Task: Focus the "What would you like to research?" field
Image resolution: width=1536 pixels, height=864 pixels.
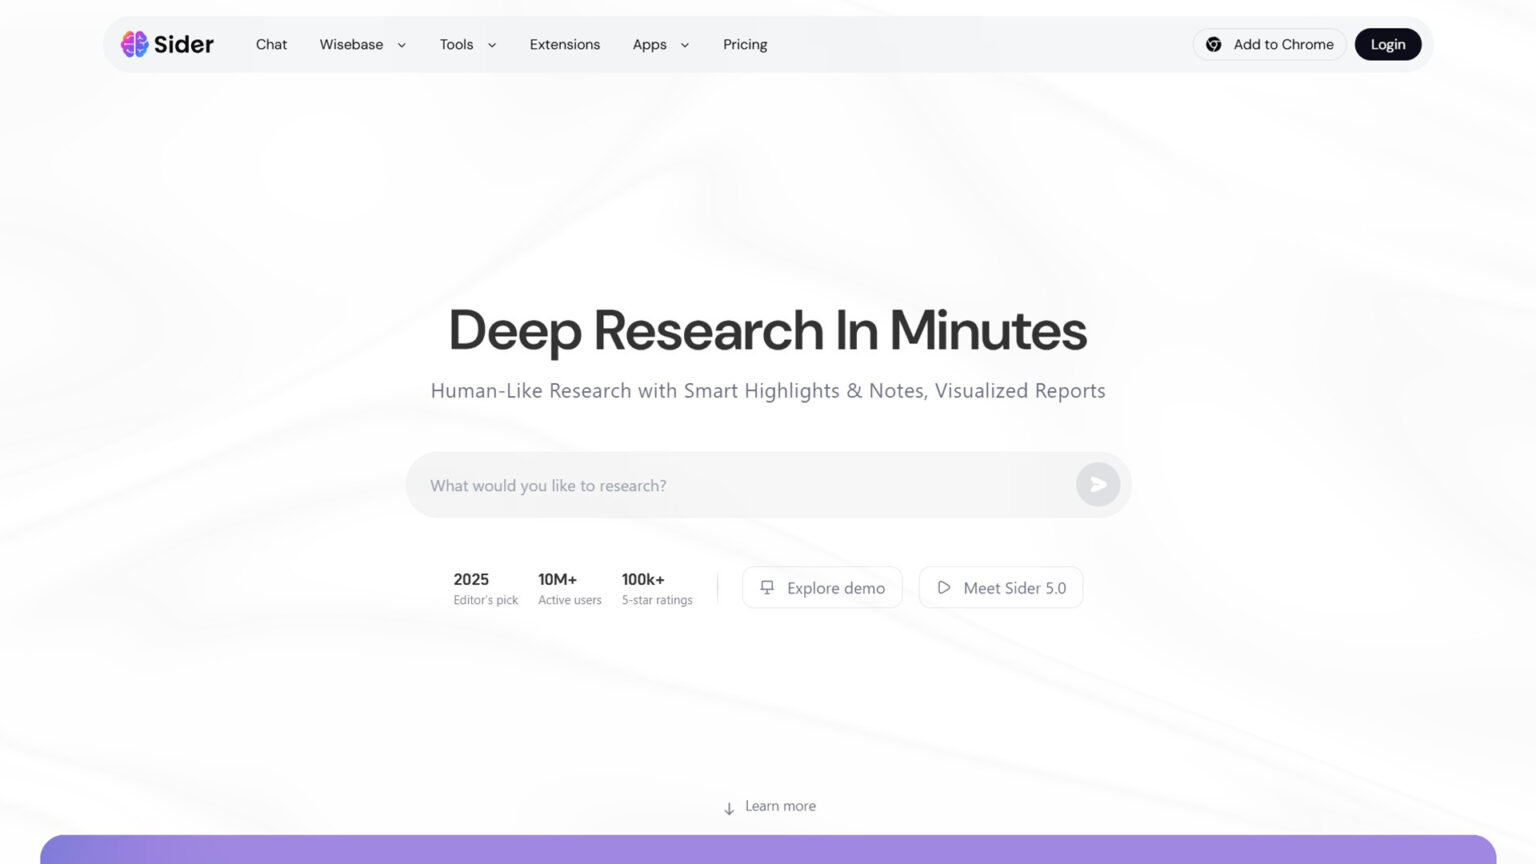Action: pyautogui.click(x=740, y=485)
